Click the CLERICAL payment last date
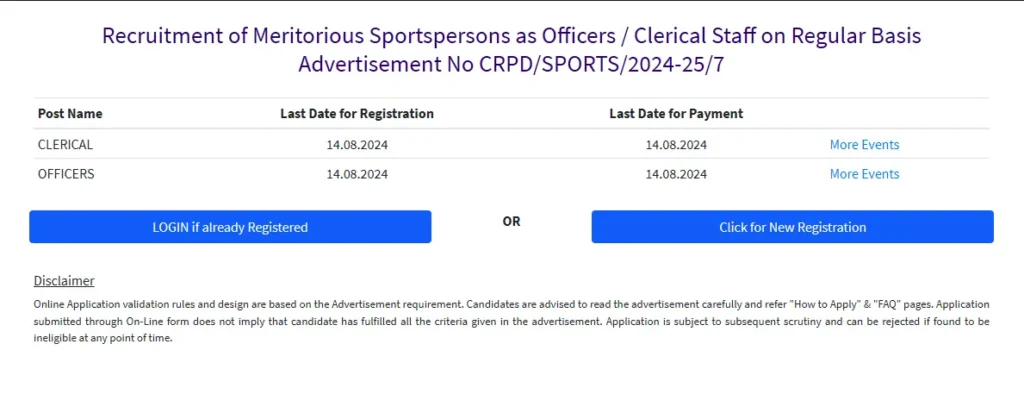 (676, 145)
